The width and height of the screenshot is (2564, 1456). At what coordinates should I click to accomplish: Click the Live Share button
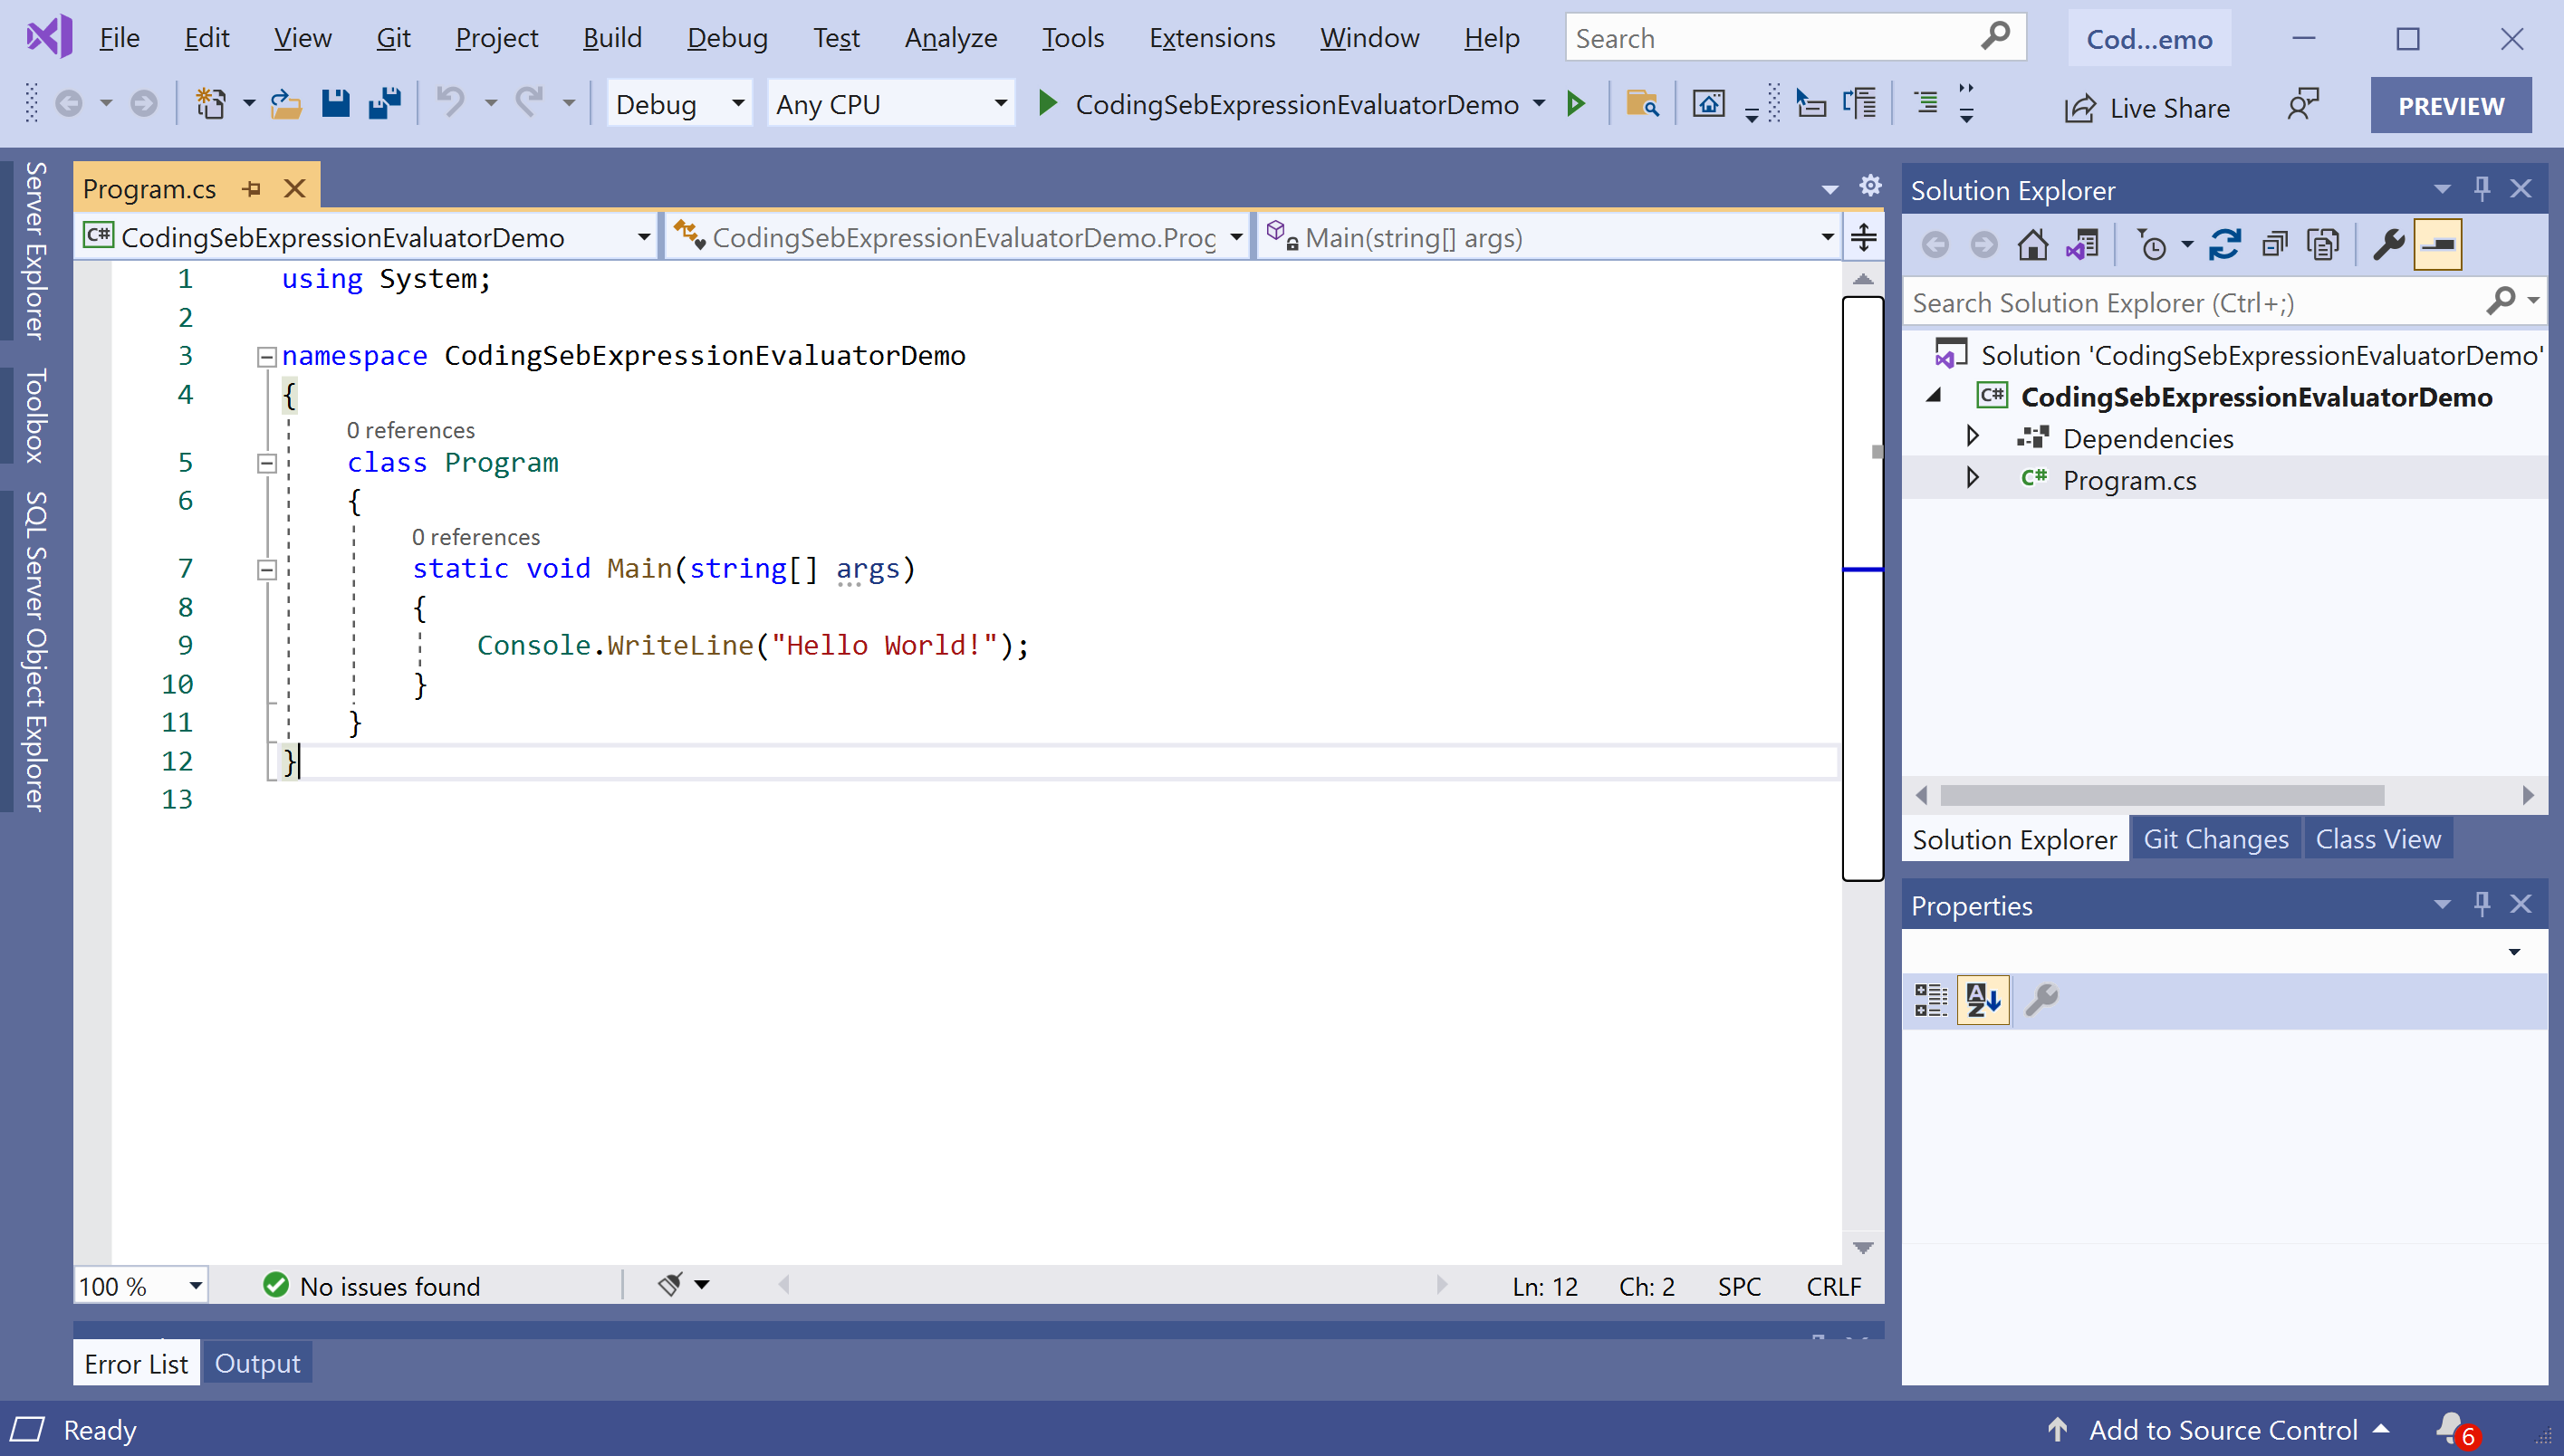pyautogui.click(x=2147, y=107)
